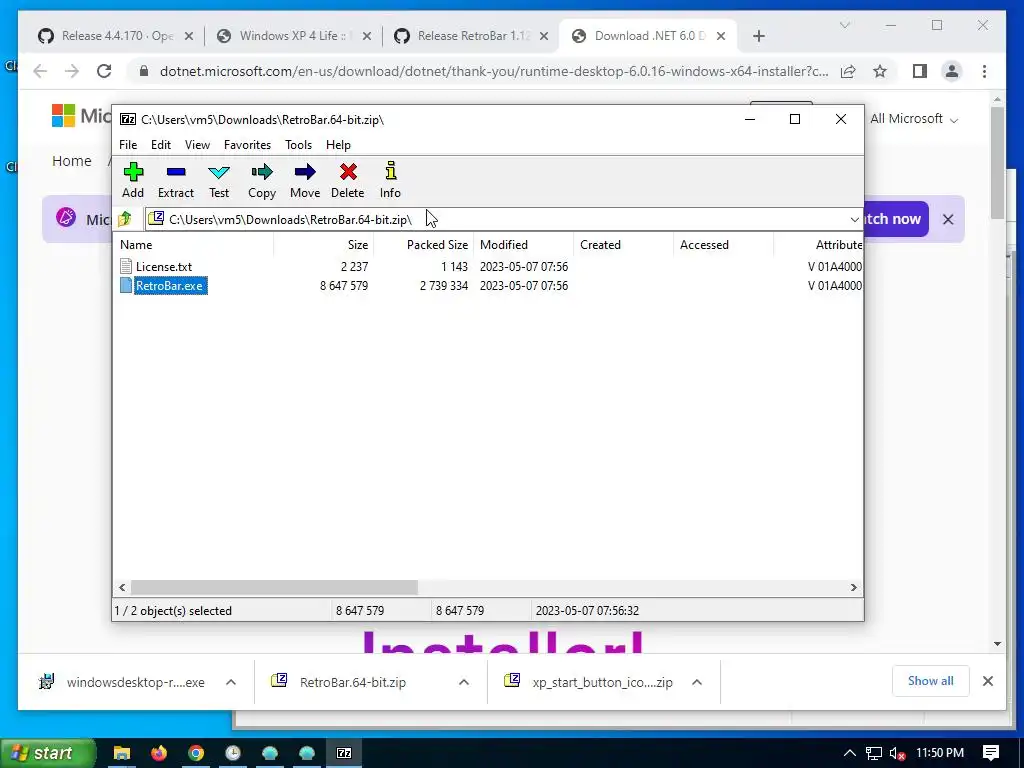The height and width of the screenshot is (768, 1024).
Task: Click the Chrome address bar URL
Action: point(494,71)
